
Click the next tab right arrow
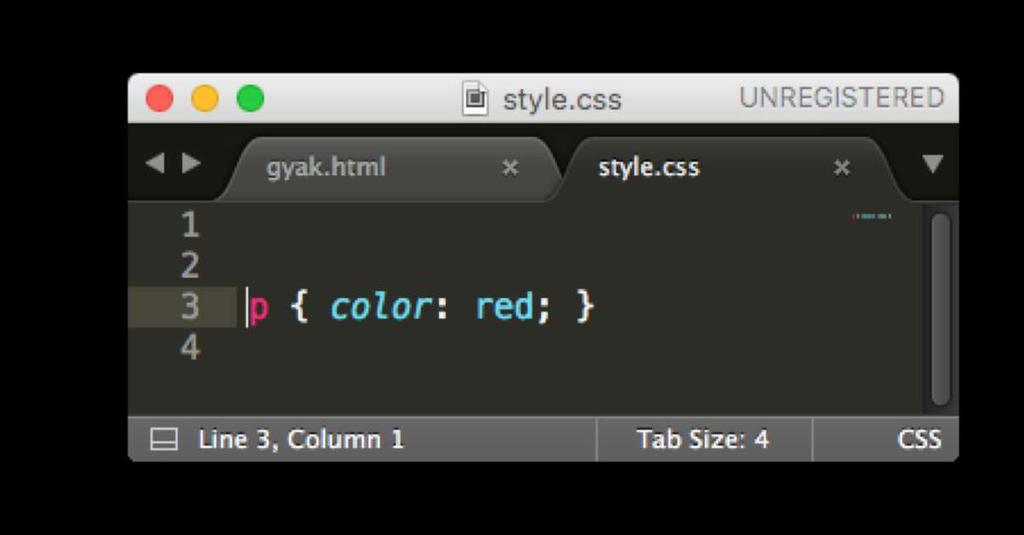(191, 163)
